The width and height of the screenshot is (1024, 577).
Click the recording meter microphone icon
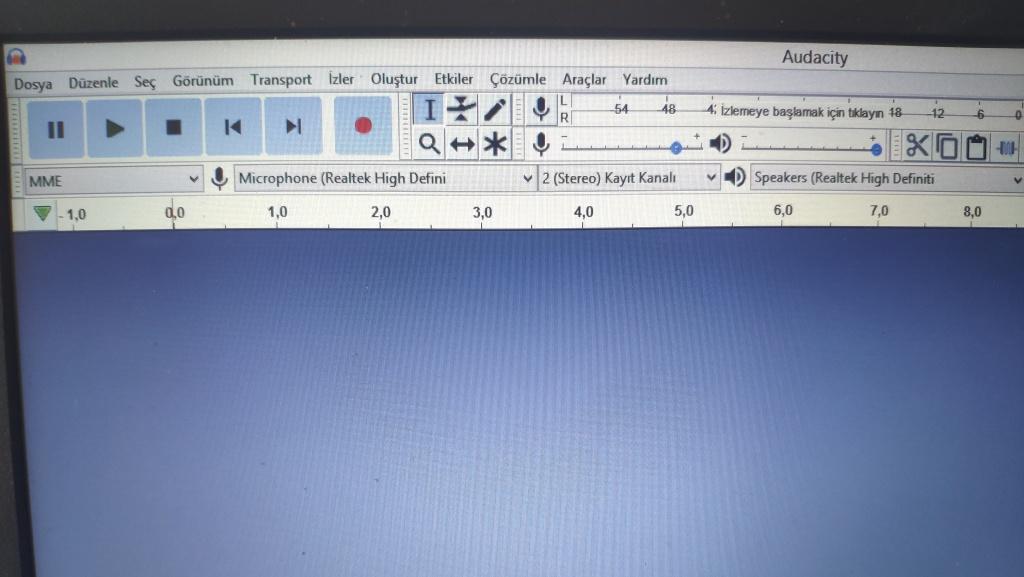[x=541, y=109]
